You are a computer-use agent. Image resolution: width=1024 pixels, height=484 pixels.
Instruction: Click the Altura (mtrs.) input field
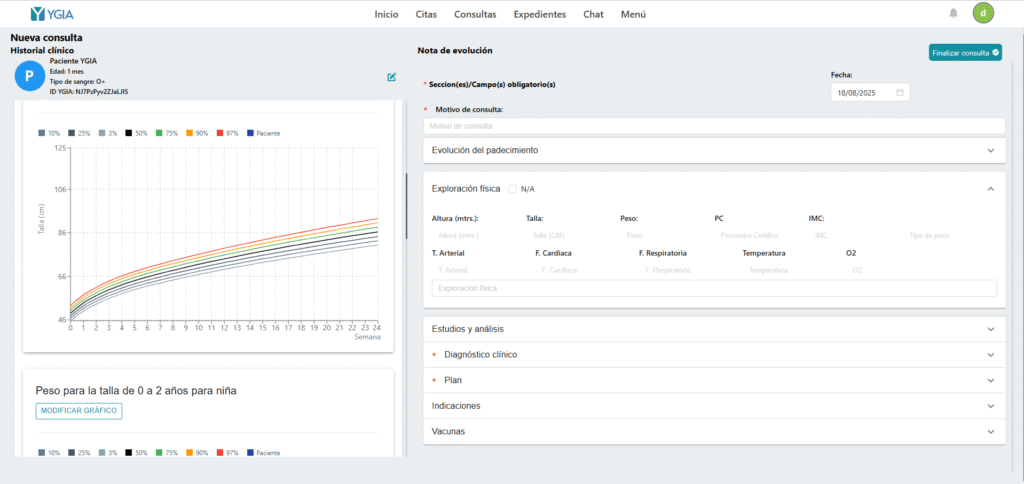coord(475,236)
